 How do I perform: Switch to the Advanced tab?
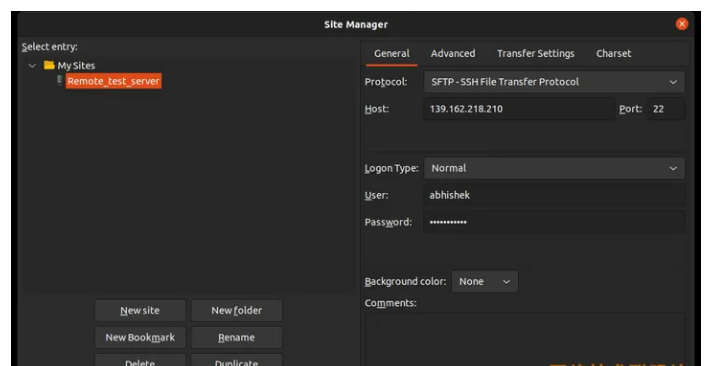coord(453,54)
